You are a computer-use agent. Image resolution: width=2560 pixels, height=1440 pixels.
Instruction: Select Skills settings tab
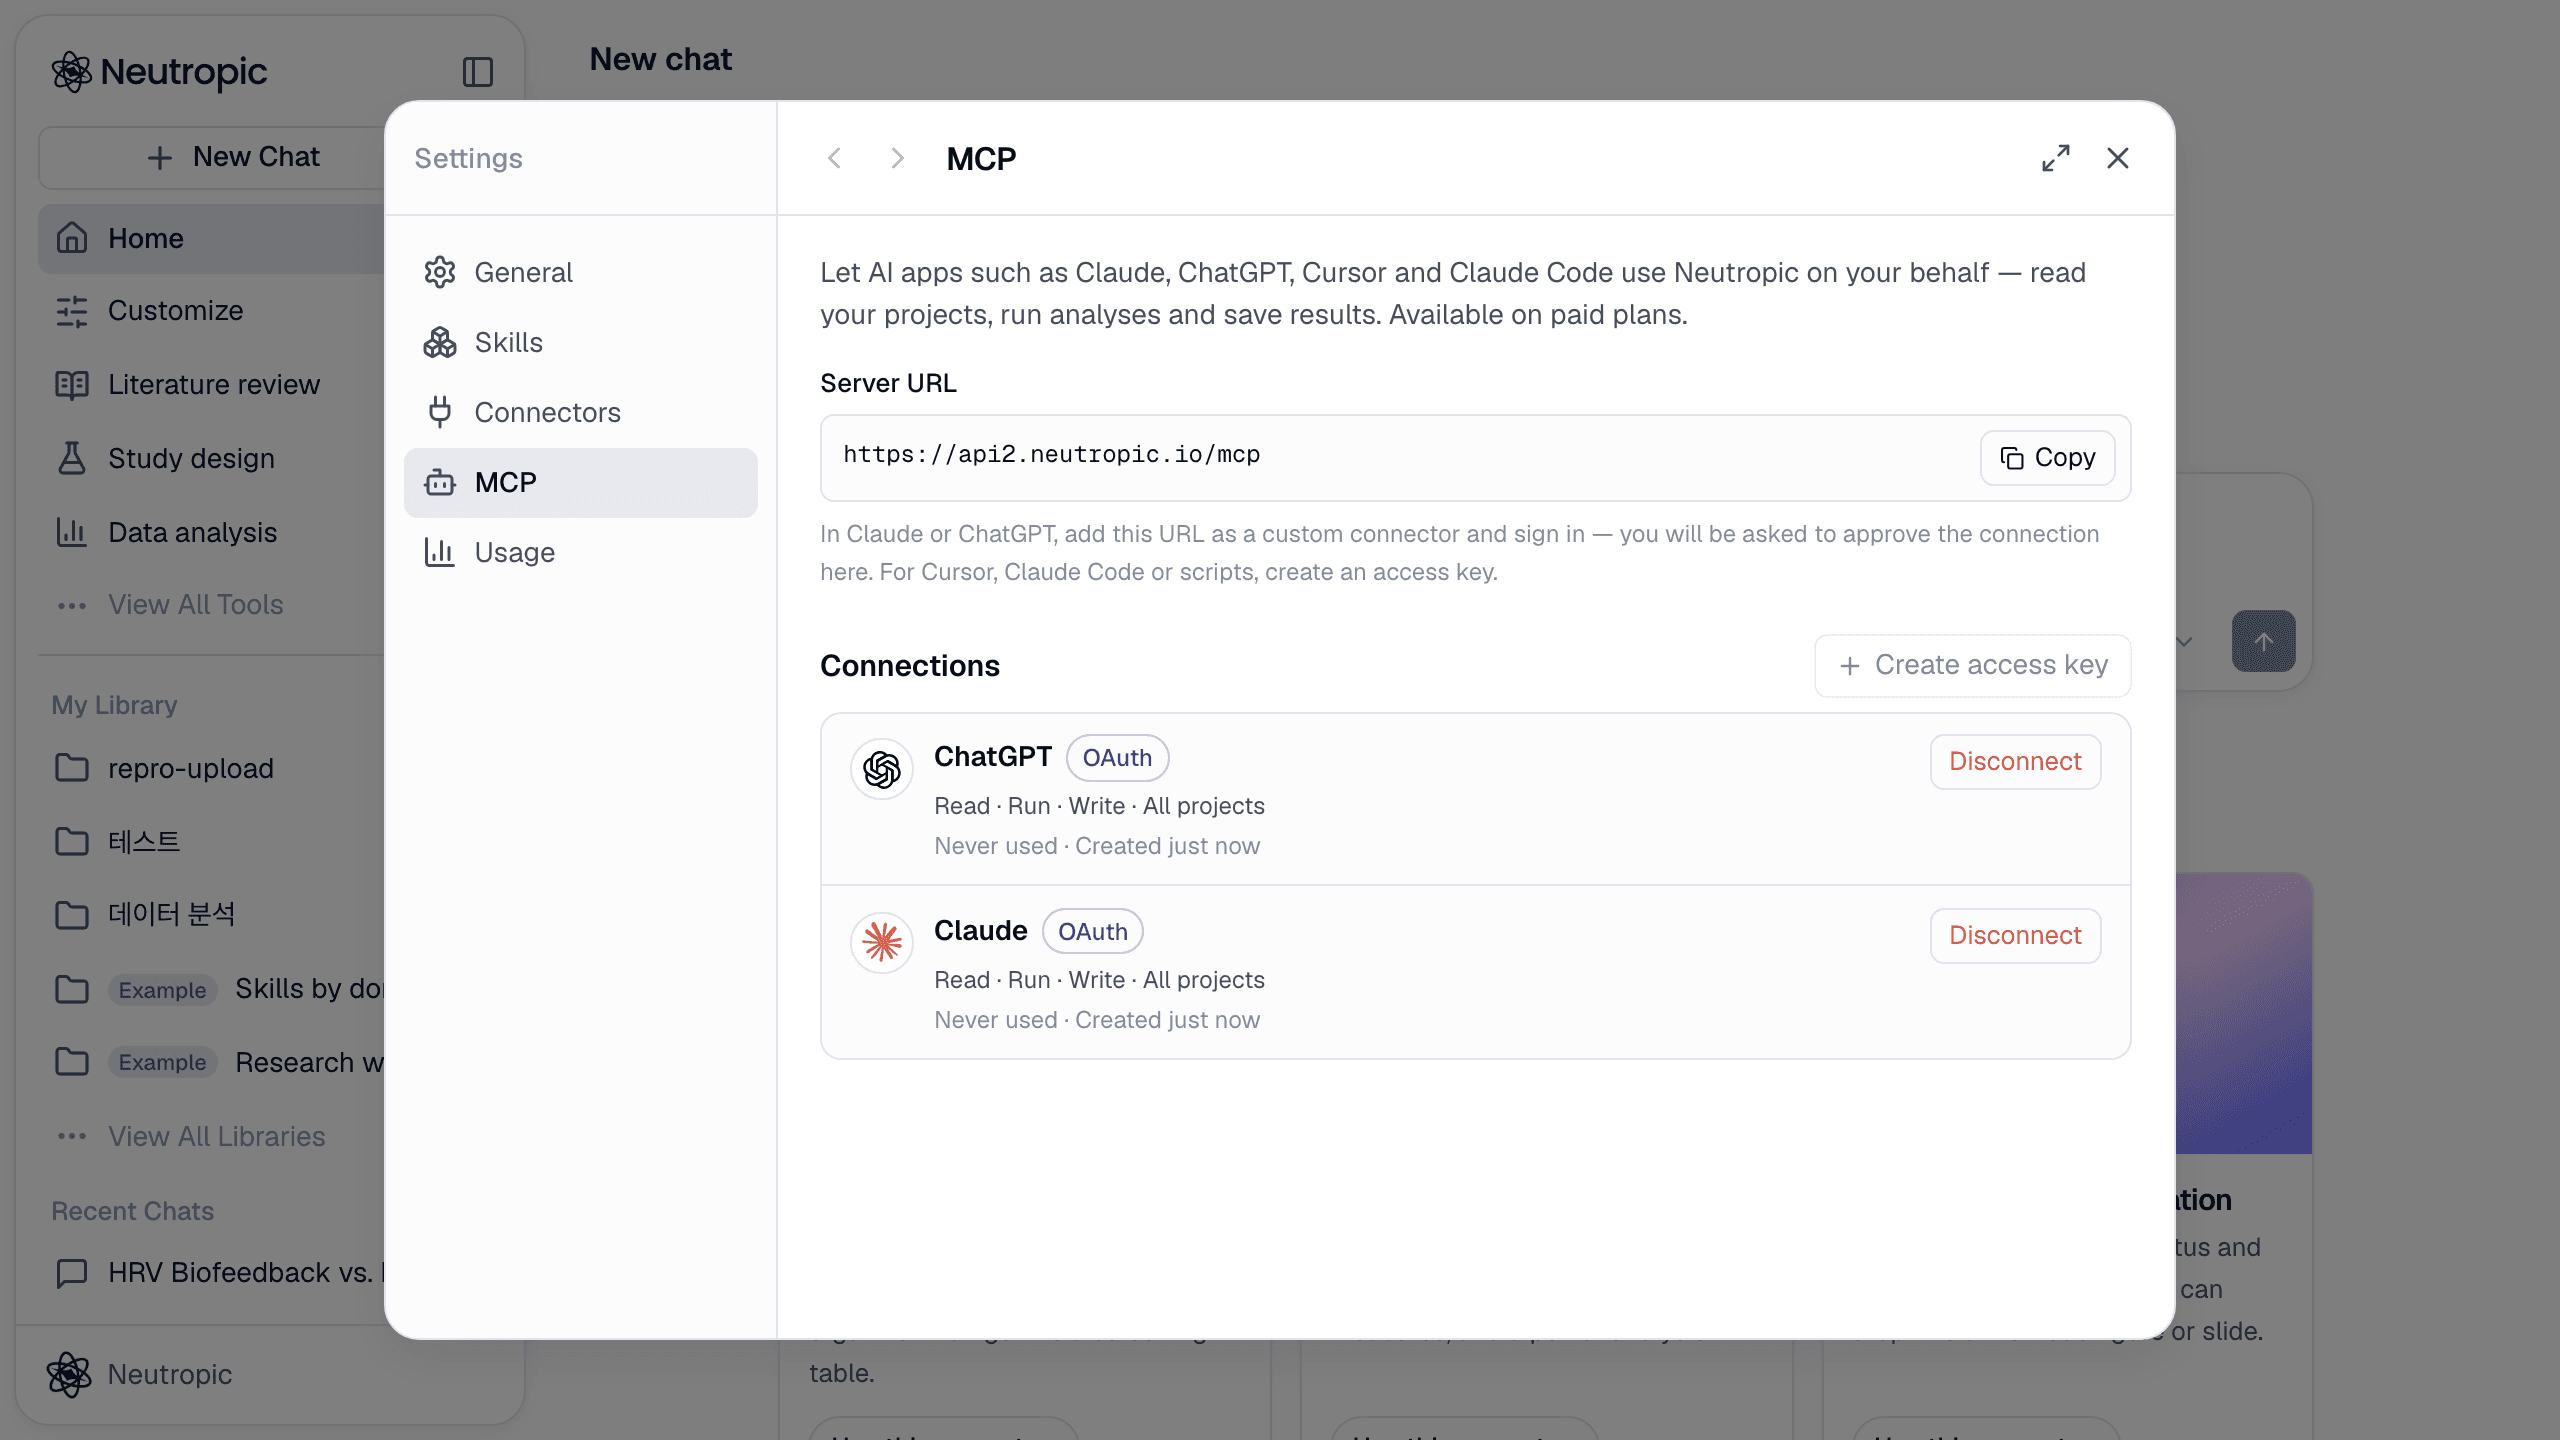coord(580,343)
